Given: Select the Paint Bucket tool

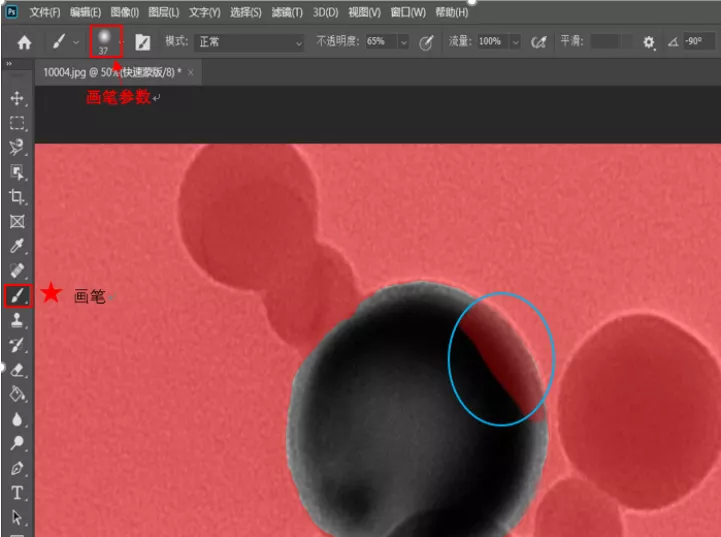Looking at the screenshot, I should (x=17, y=394).
